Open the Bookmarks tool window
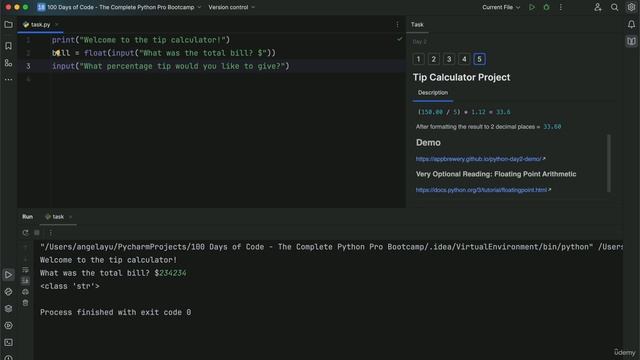Screen dimensions: 640x360 8,46
